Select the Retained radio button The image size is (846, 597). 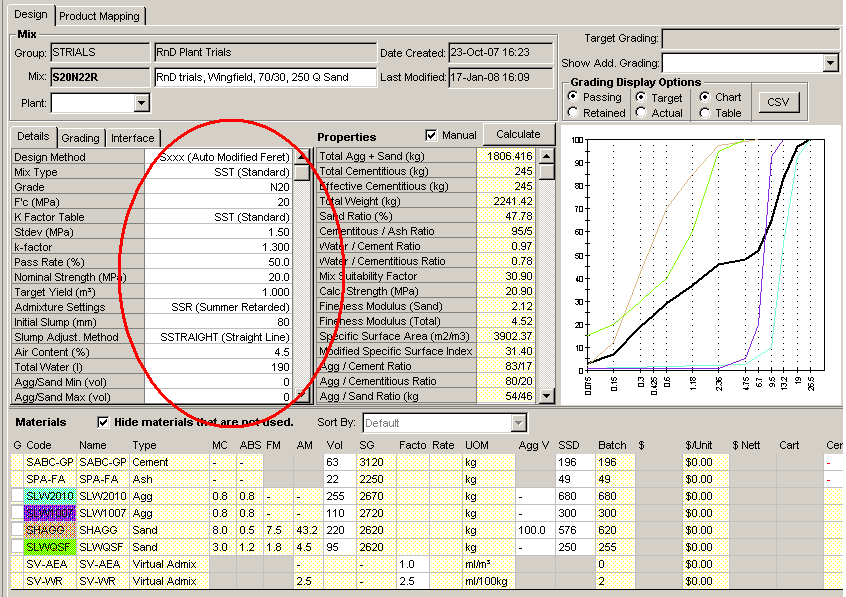[573, 113]
